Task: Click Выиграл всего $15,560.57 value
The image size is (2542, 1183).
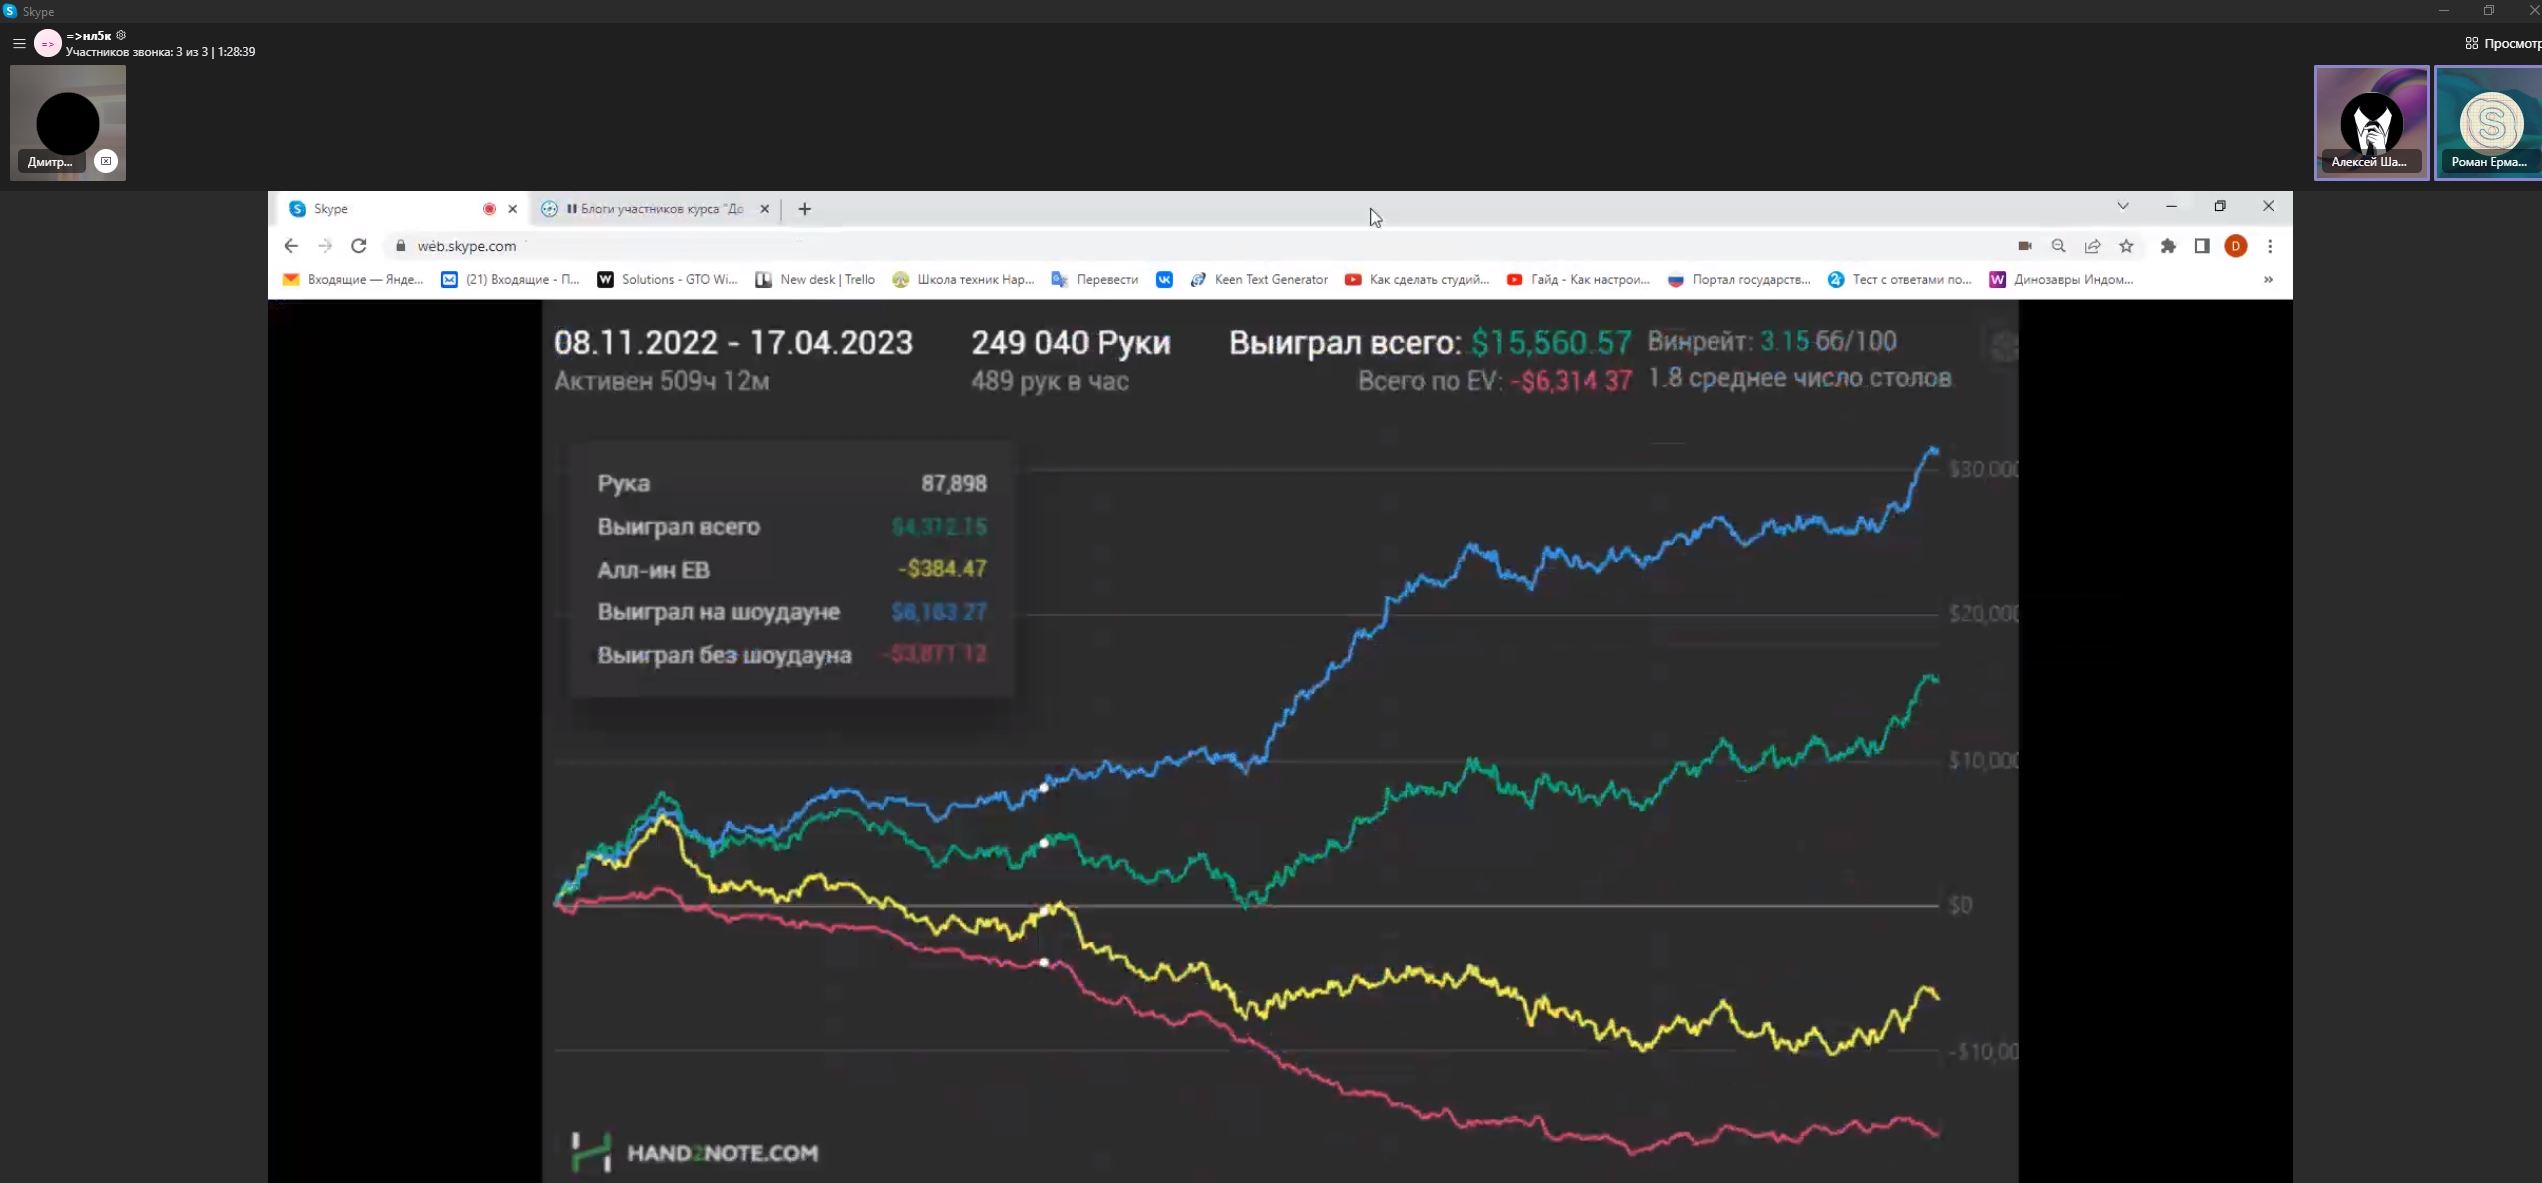Action: click(1551, 343)
